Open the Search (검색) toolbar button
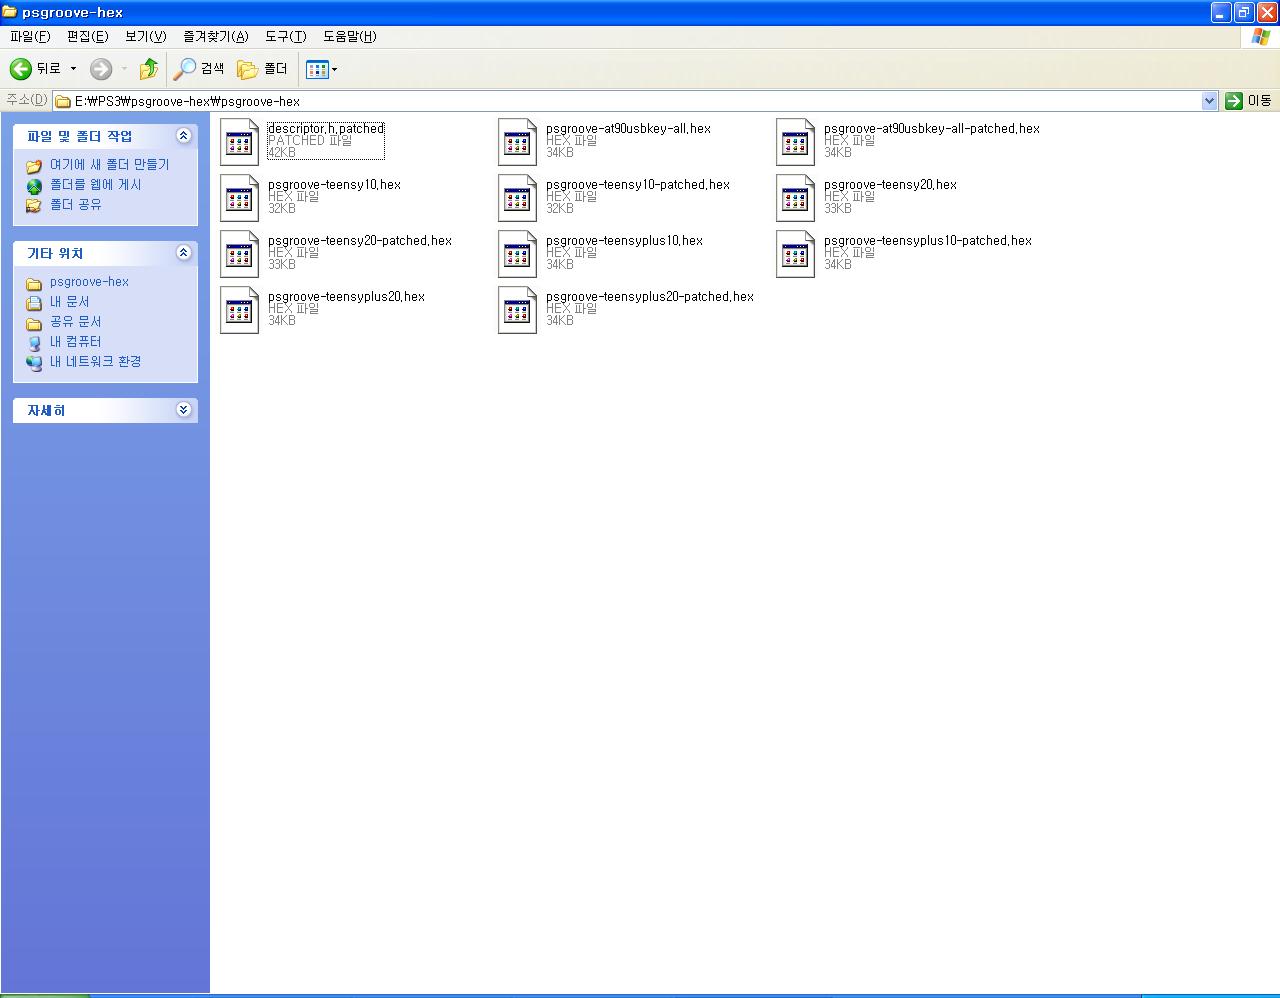 [x=199, y=68]
